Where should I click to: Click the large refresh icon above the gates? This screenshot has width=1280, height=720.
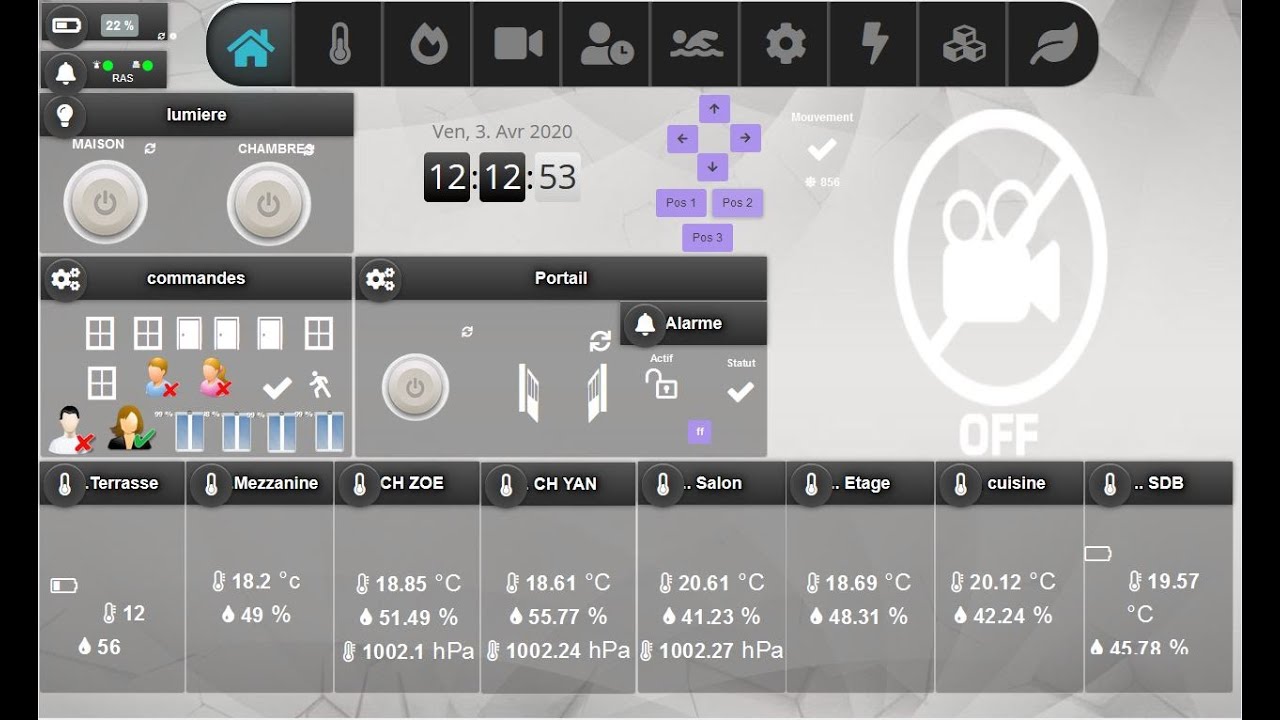pyautogui.click(x=600, y=342)
